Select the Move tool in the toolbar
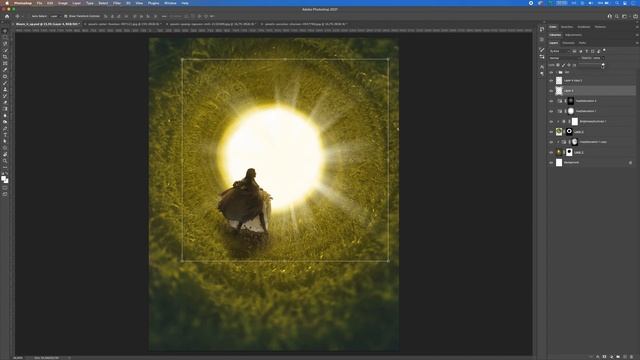Viewport: 640px width, 360px height. click(5, 31)
